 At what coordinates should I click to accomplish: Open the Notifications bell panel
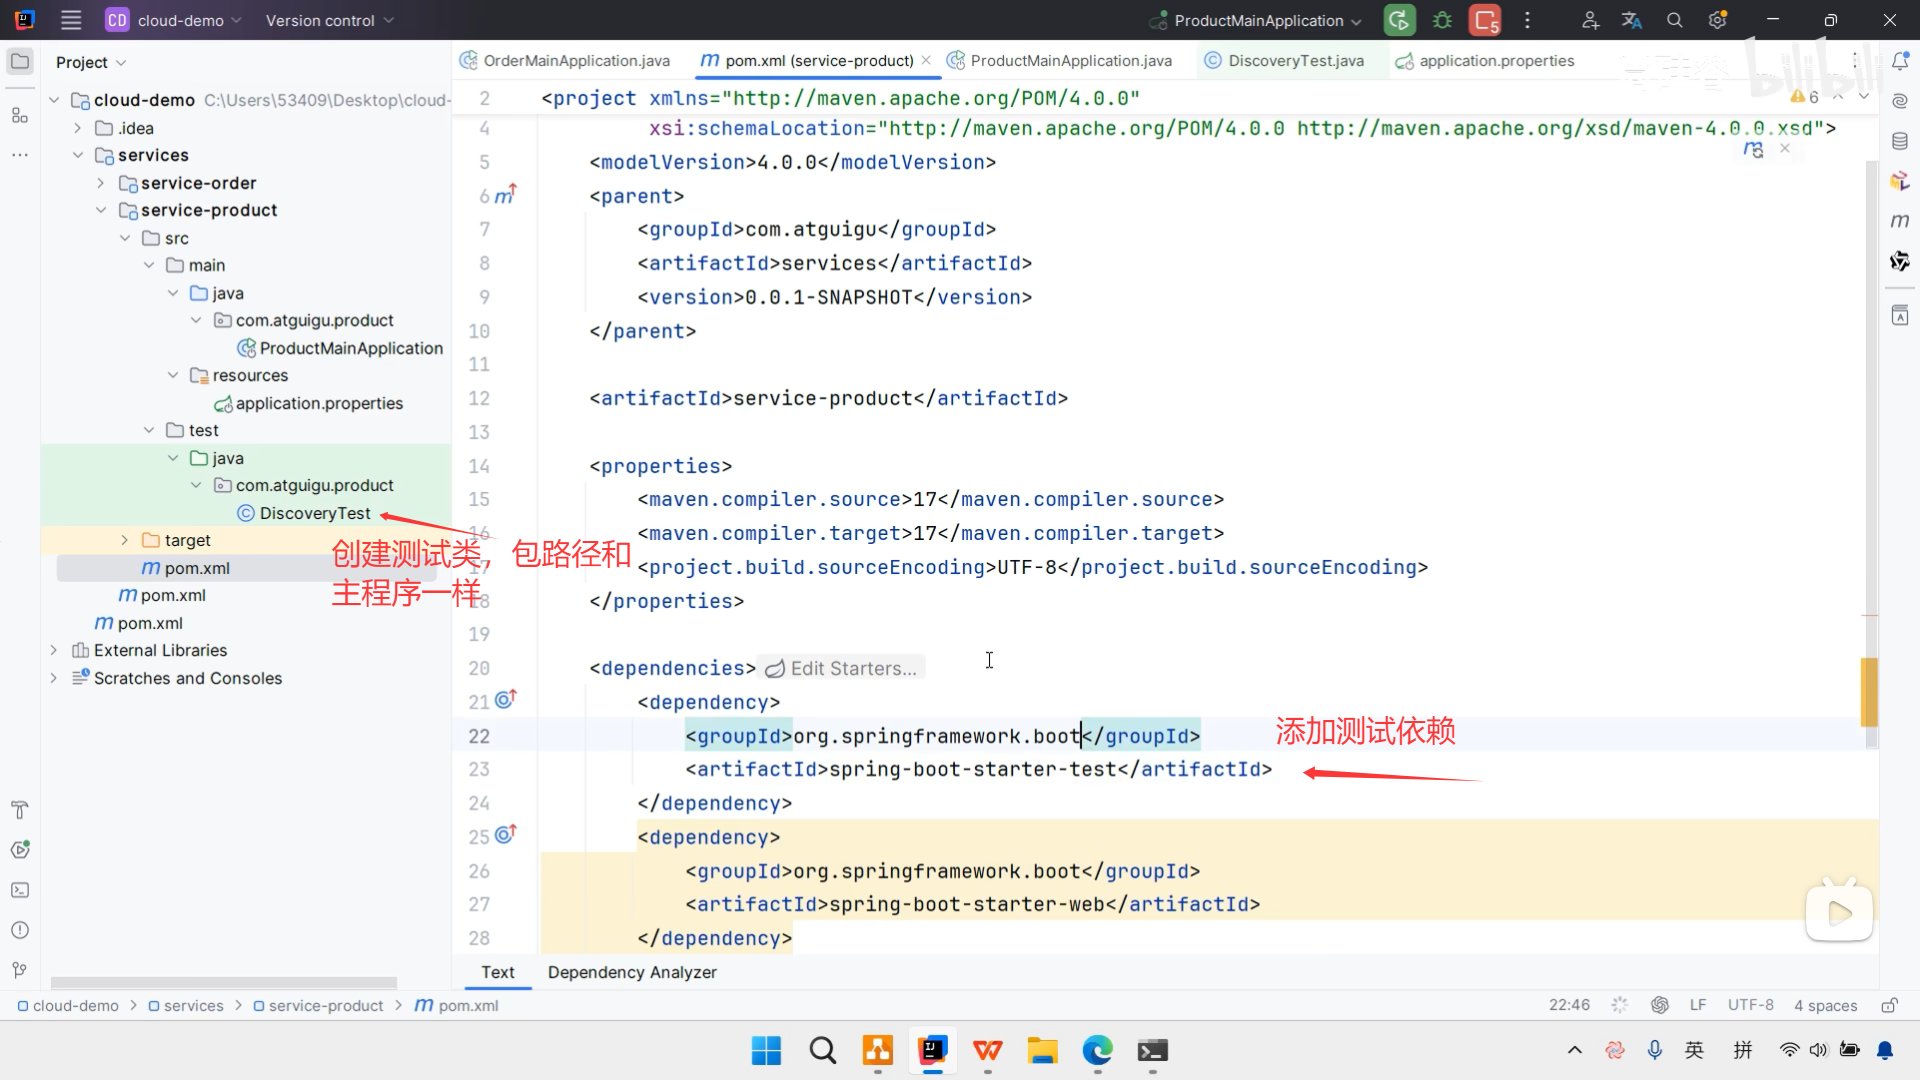coord(1900,62)
